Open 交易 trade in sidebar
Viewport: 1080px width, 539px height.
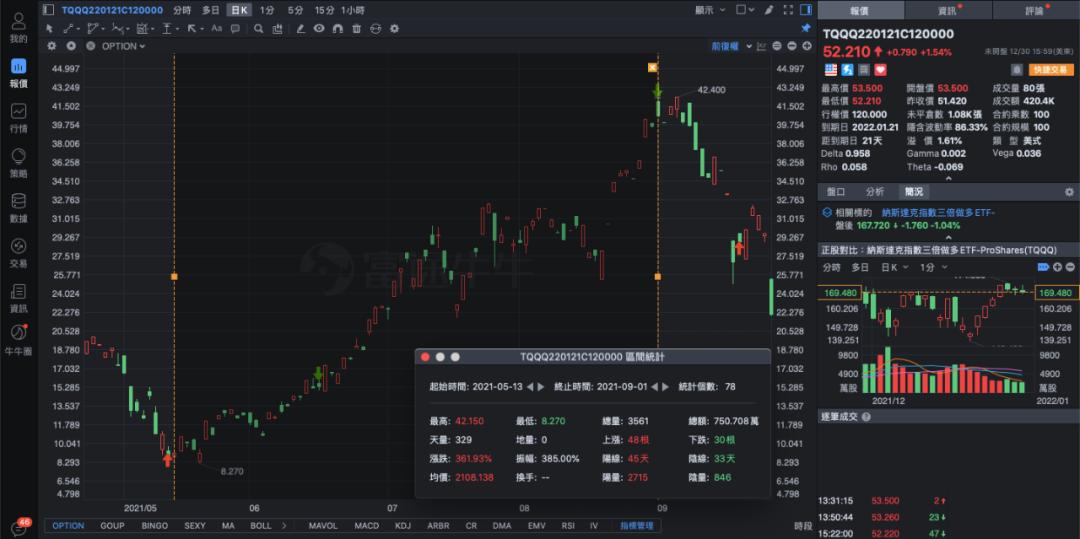click(x=19, y=253)
